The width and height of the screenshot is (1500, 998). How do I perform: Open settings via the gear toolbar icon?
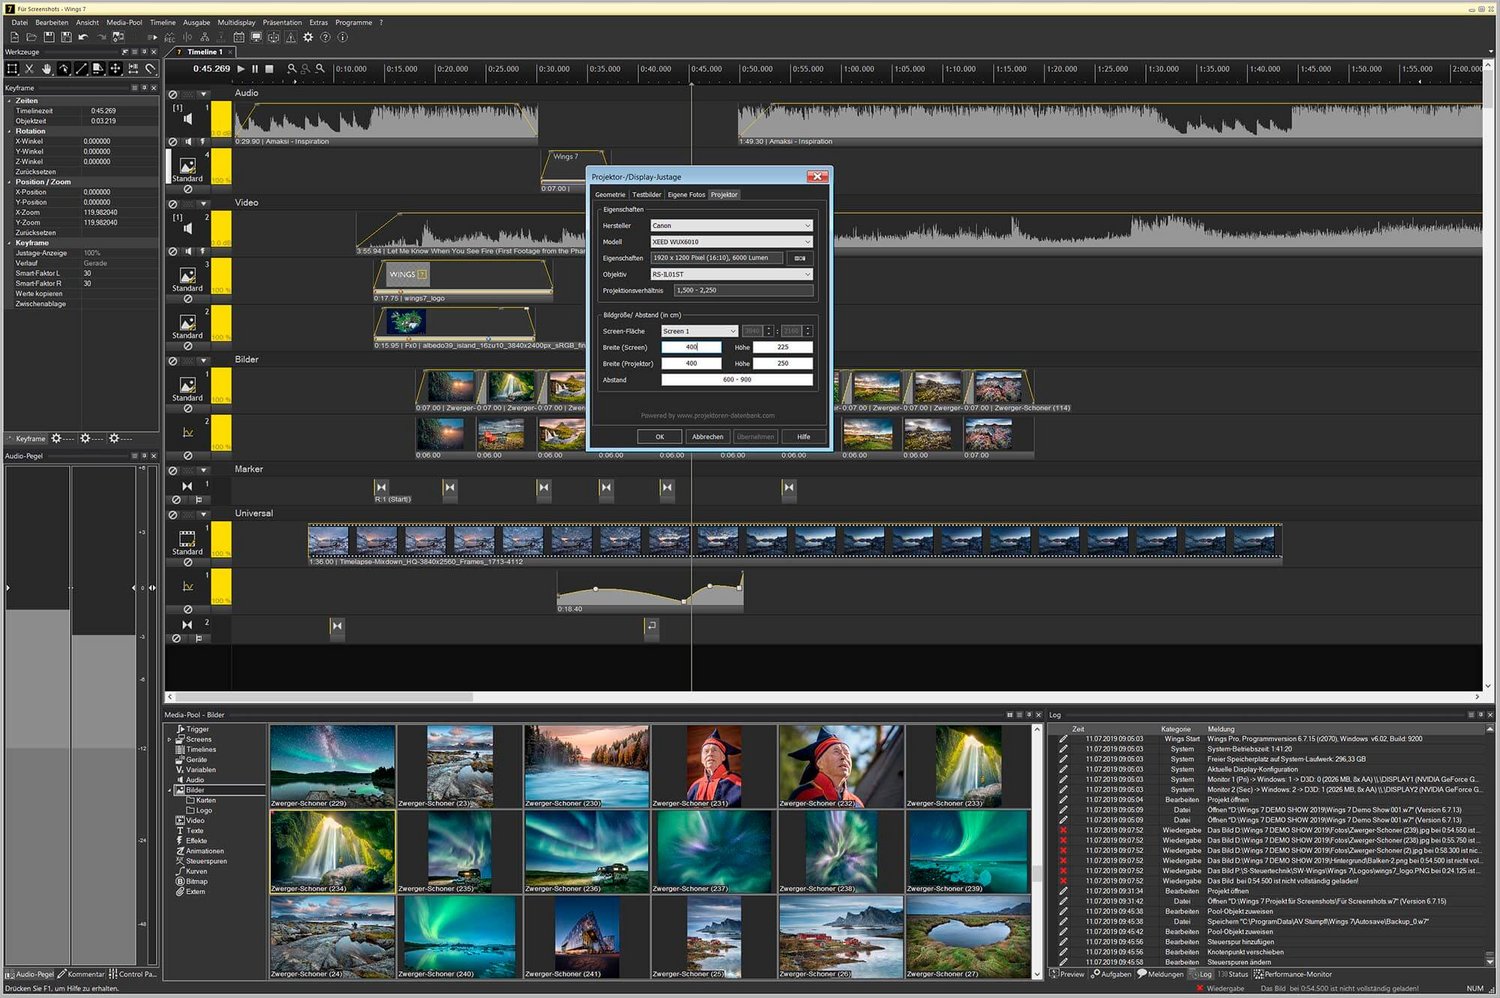point(308,37)
